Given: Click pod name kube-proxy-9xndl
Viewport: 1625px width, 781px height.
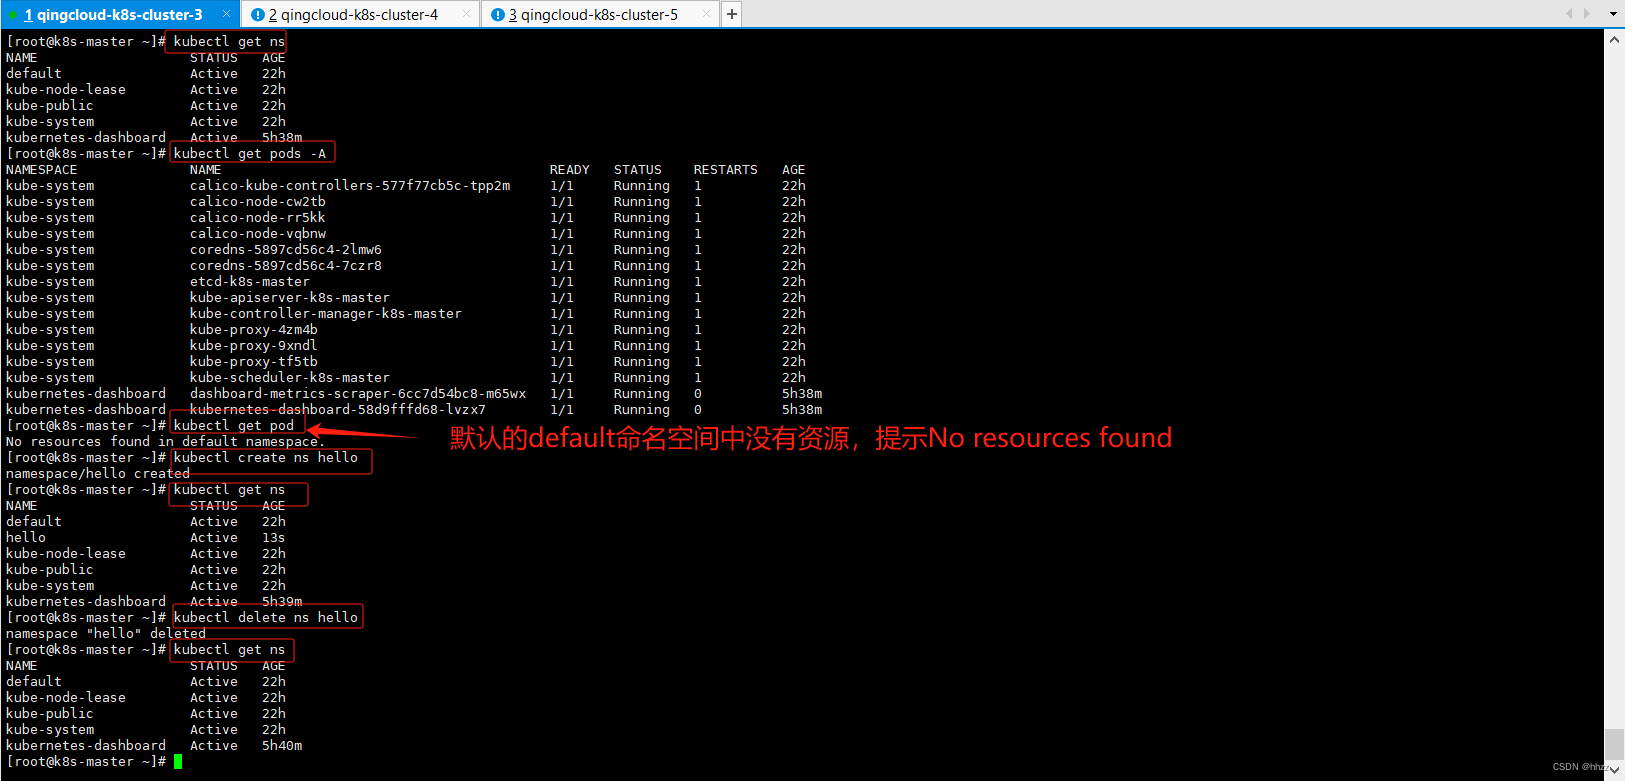Looking at the screenshot, I should [x=254, y=345].
